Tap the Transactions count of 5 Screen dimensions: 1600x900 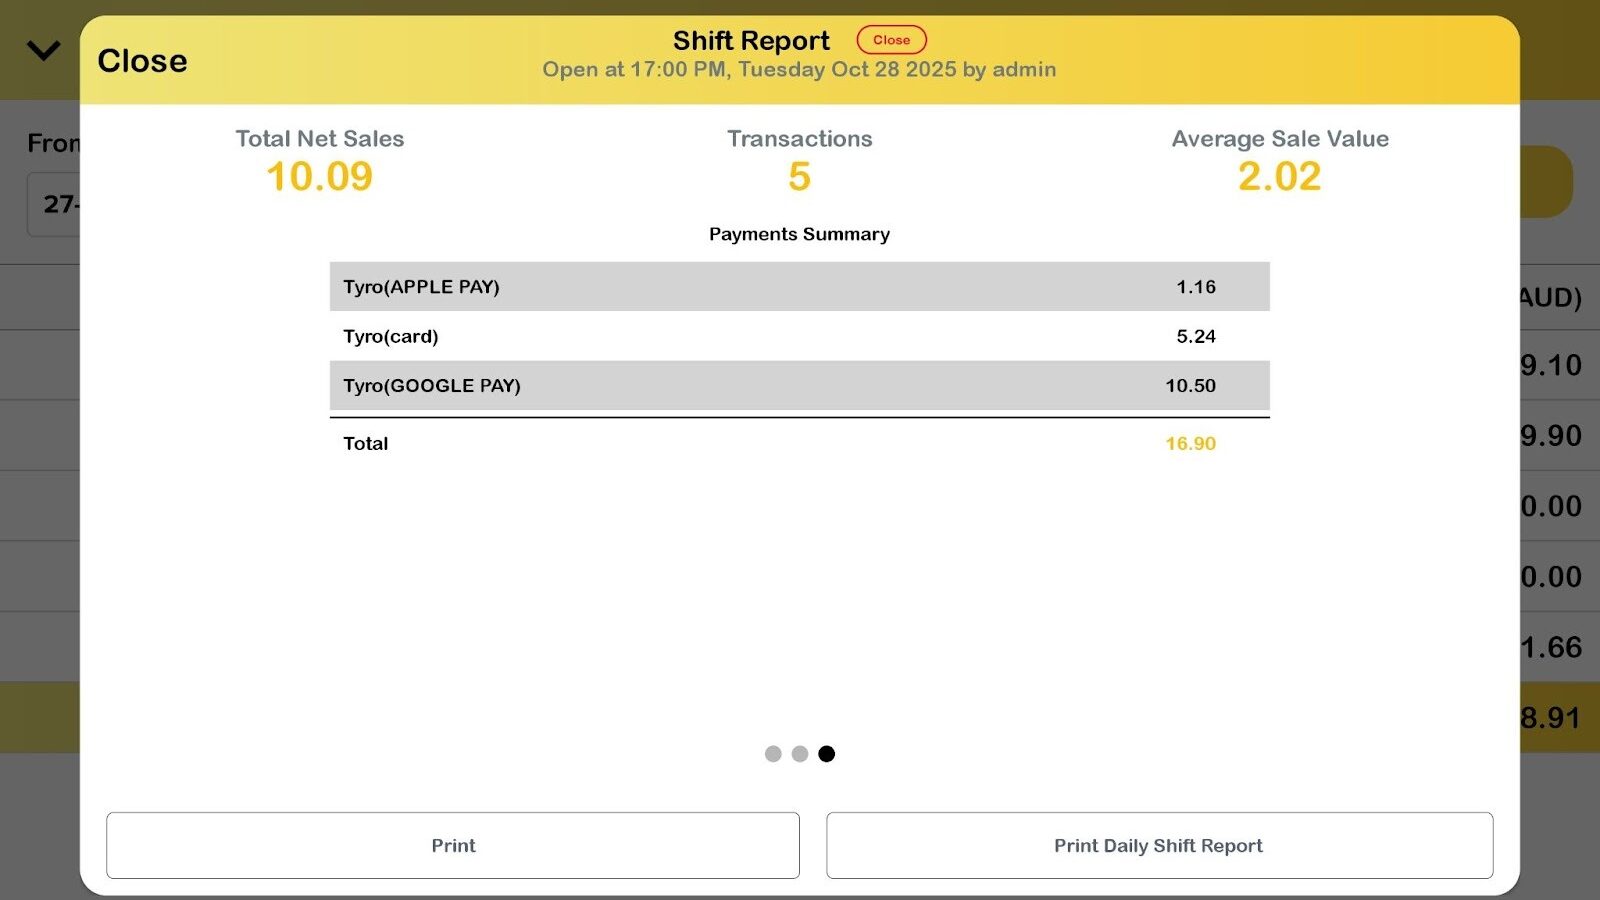pyautogui.click(x=799, y=177)
